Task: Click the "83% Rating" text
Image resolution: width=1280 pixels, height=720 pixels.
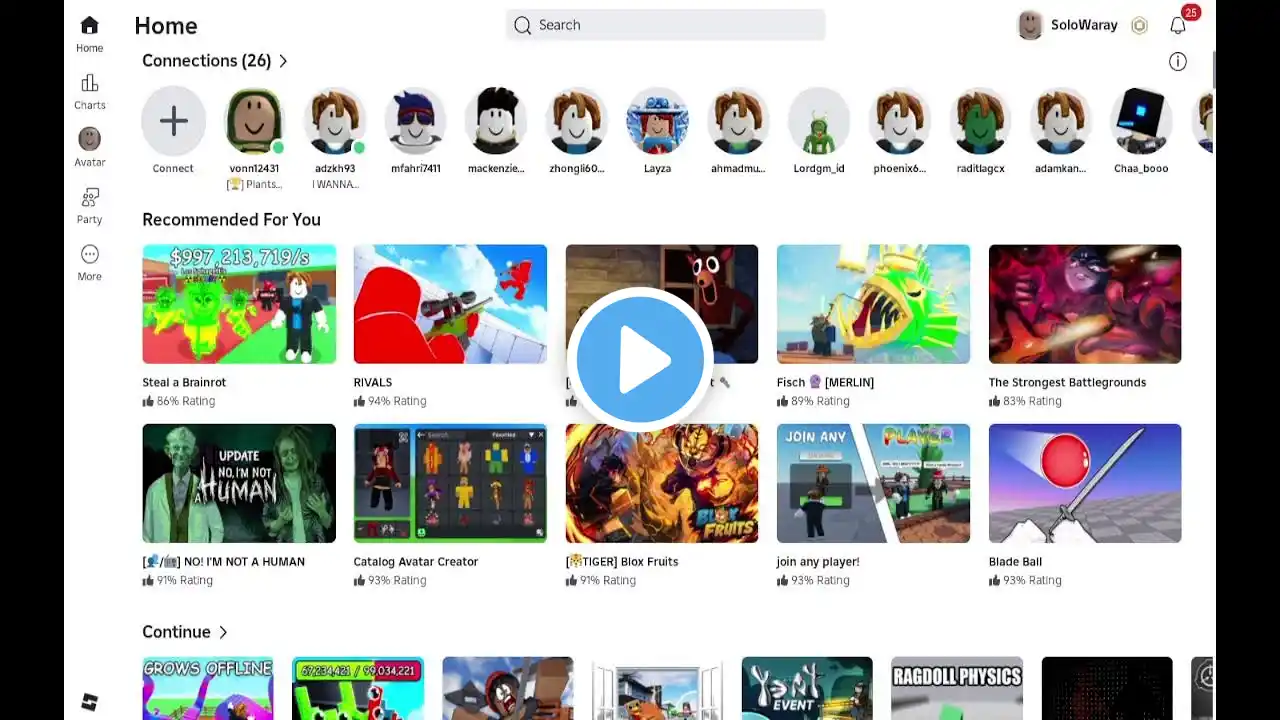Action: (1032, 401)
